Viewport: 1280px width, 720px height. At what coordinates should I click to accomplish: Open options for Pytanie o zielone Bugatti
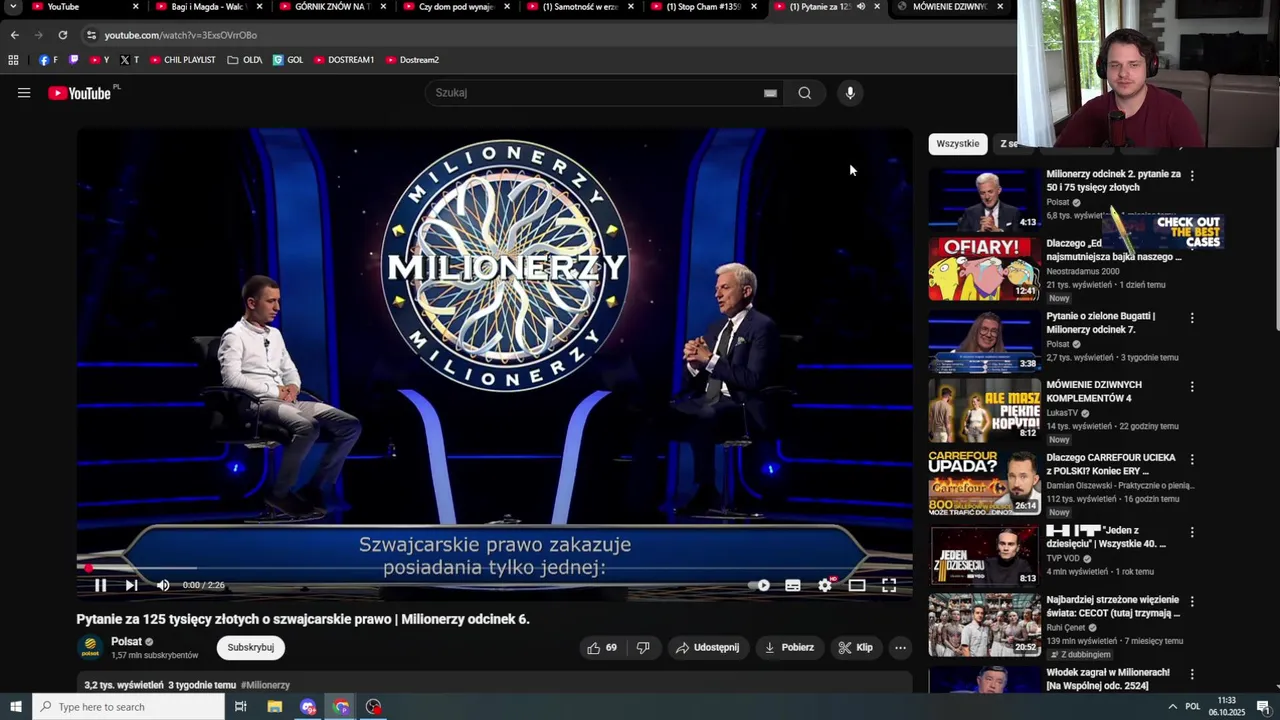(x=1191, y=318)
